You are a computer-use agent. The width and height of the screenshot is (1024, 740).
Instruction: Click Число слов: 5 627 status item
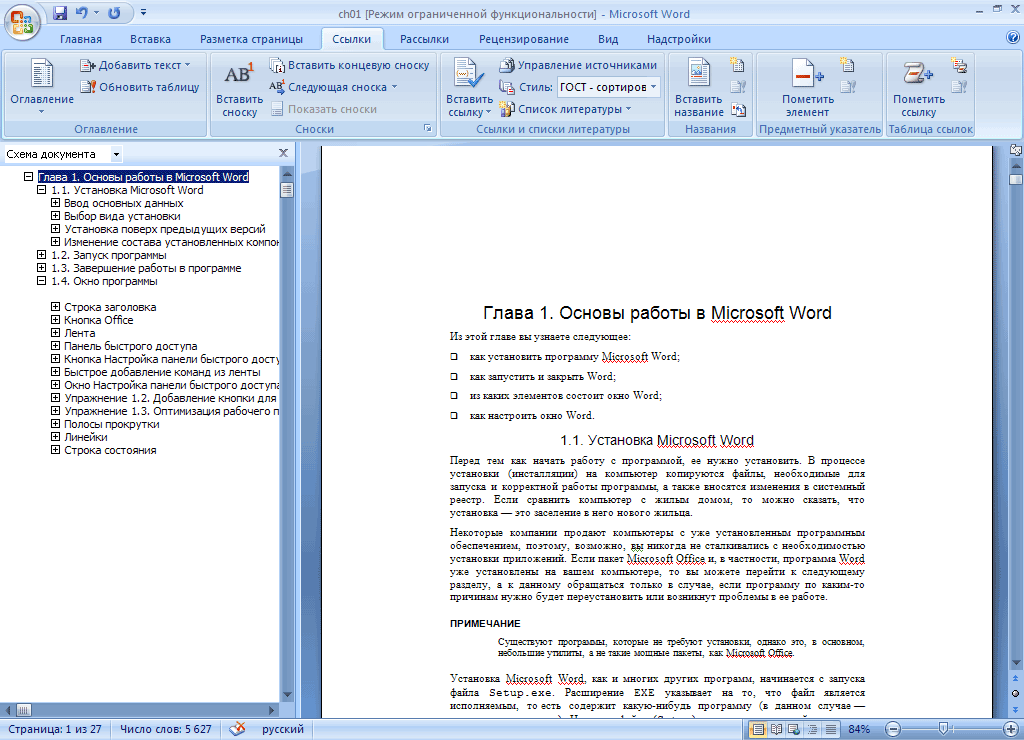click(166, 730)
